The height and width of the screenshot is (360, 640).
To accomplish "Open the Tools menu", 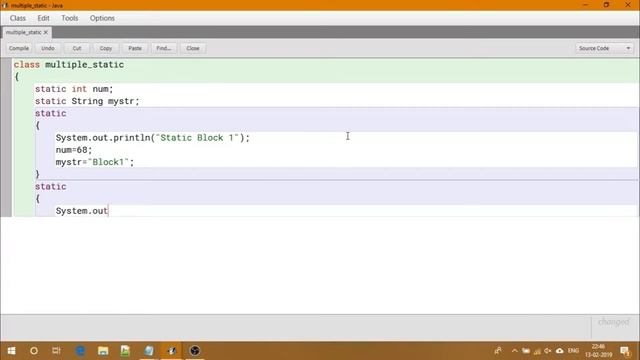I will pyautogui.click(x=70, y=18).
